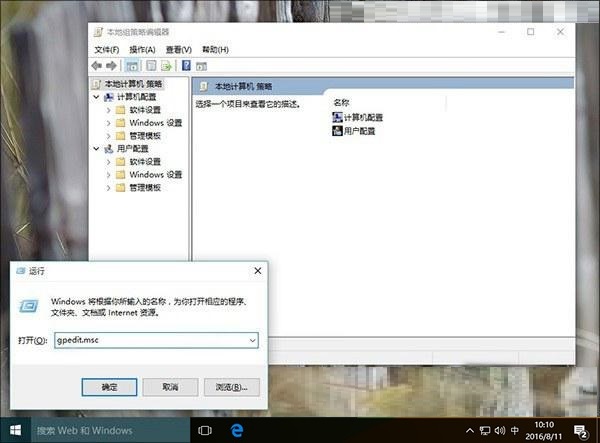Show hidden tray icons chevron
600x443 pixels.
(470, 431)
